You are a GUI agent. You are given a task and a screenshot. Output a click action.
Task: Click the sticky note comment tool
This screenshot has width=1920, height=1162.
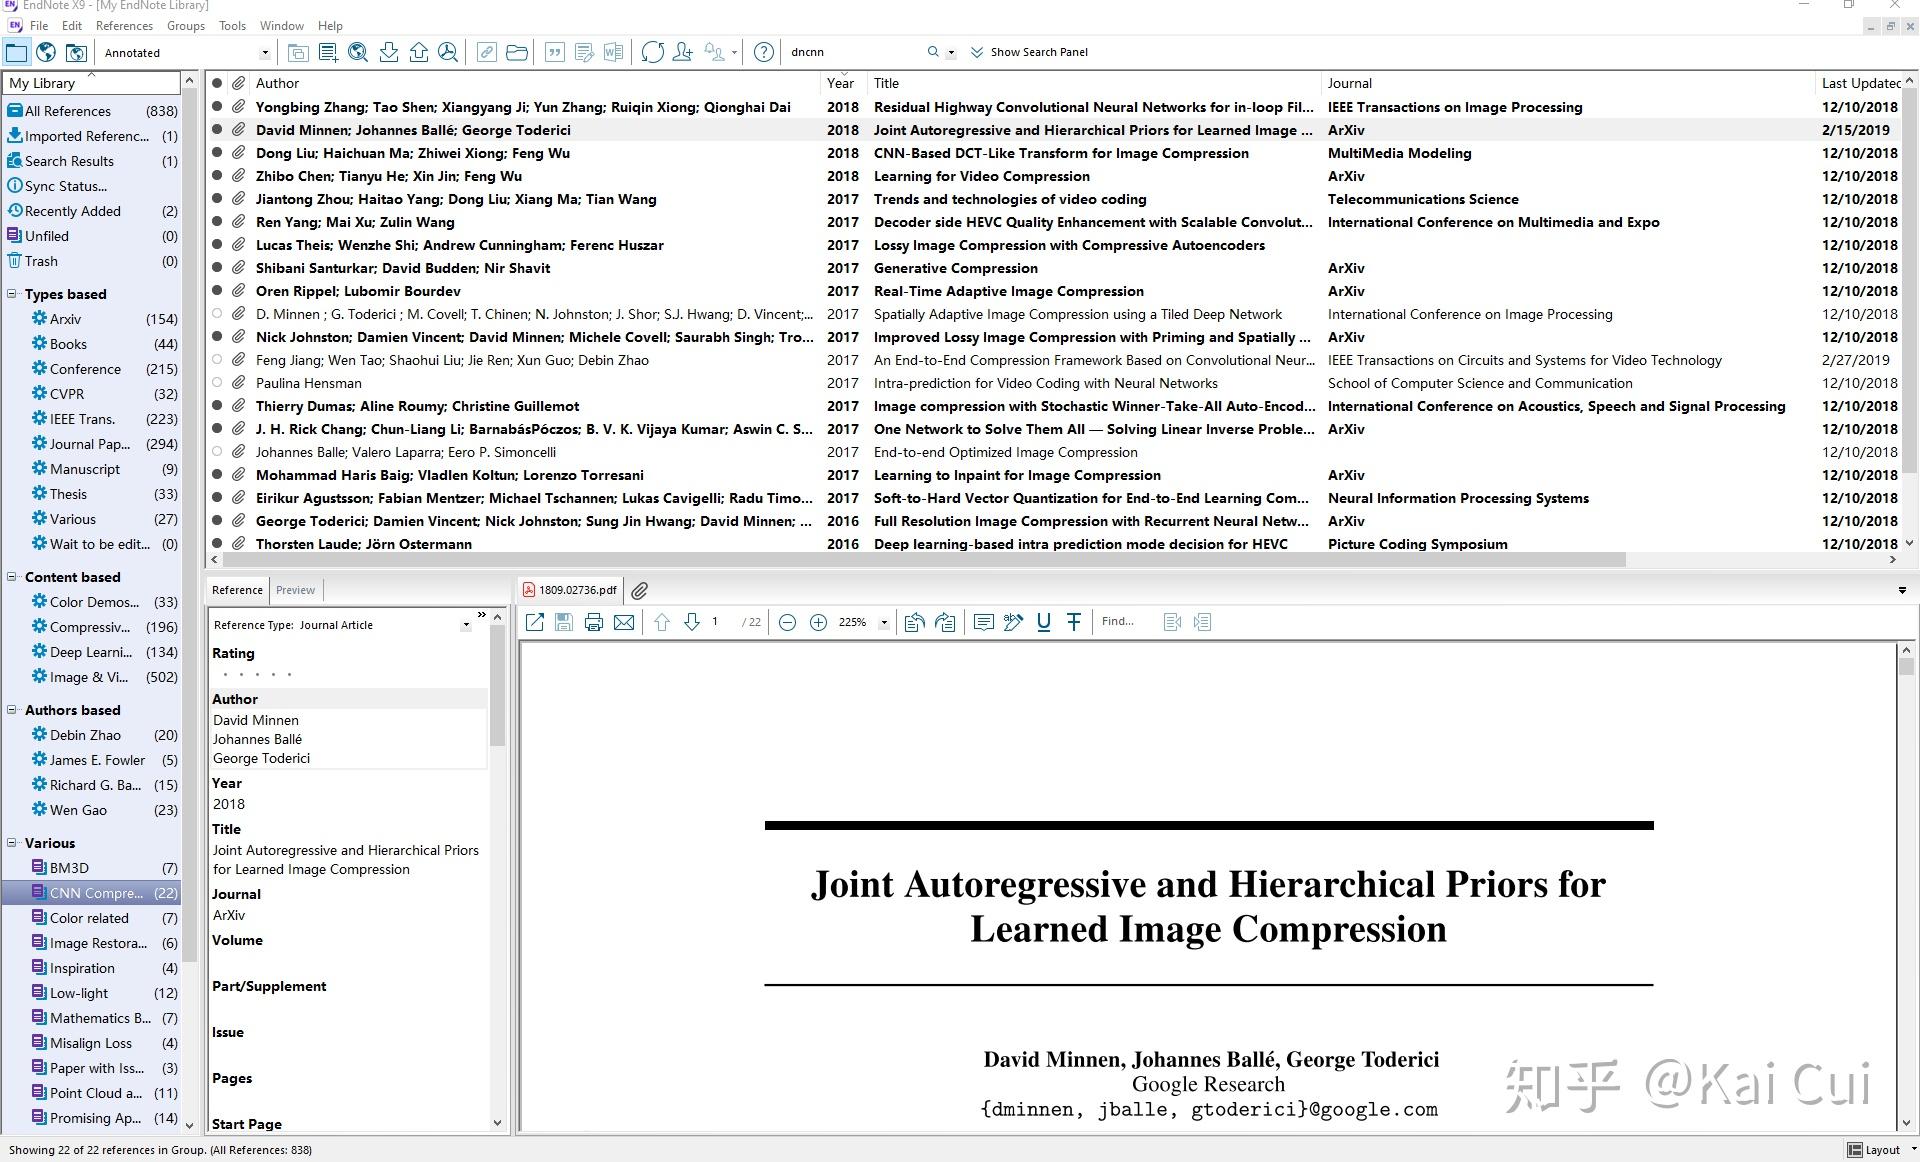point(983,622)
